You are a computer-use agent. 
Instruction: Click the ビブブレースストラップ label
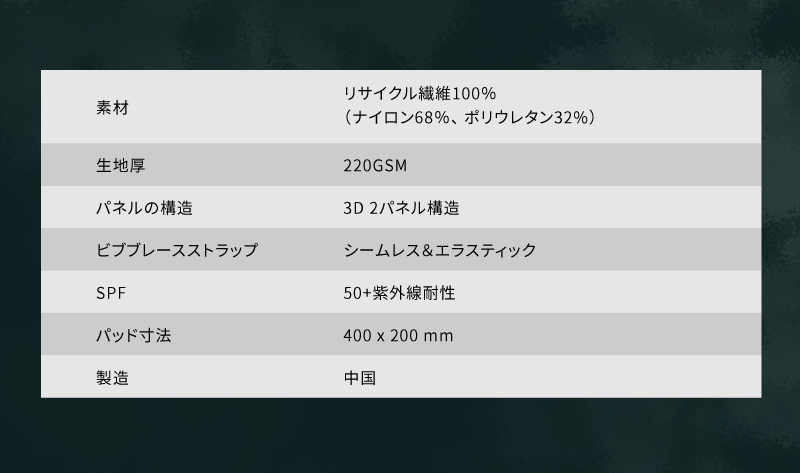pyautogui.click(x=177, y=250)
